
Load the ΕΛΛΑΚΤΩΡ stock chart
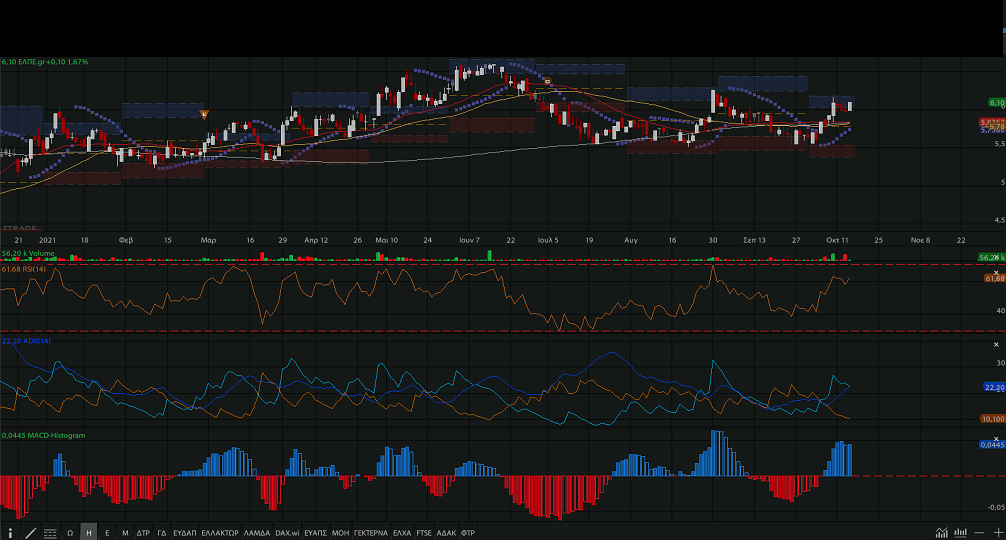[220, 533]
